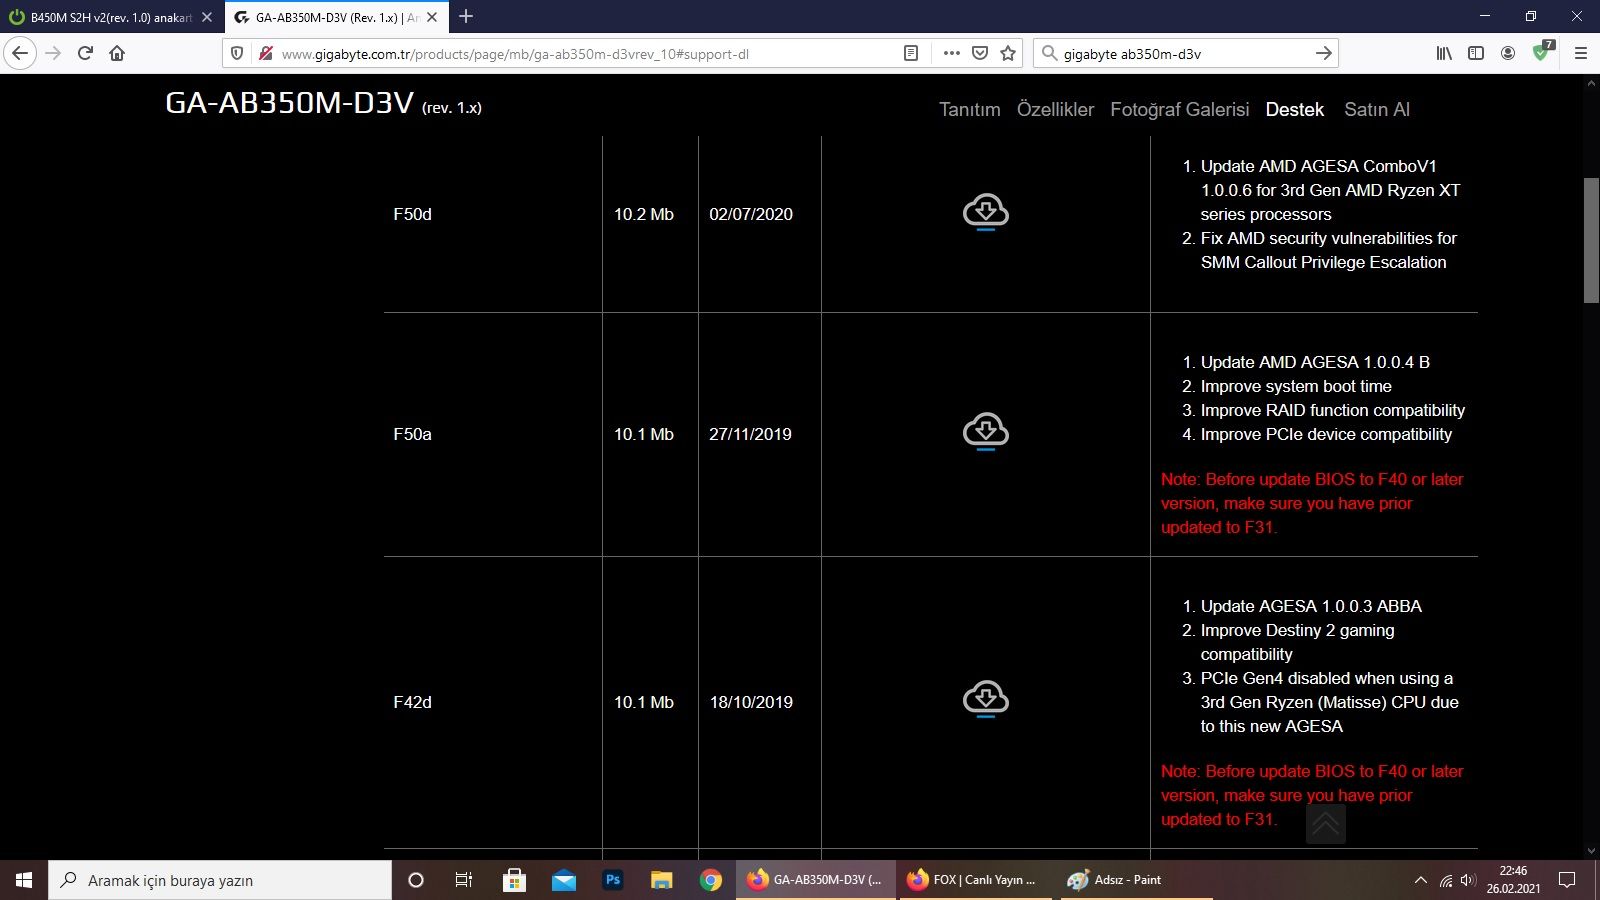Toggle Firefox sidebar view

[1476, 53]
